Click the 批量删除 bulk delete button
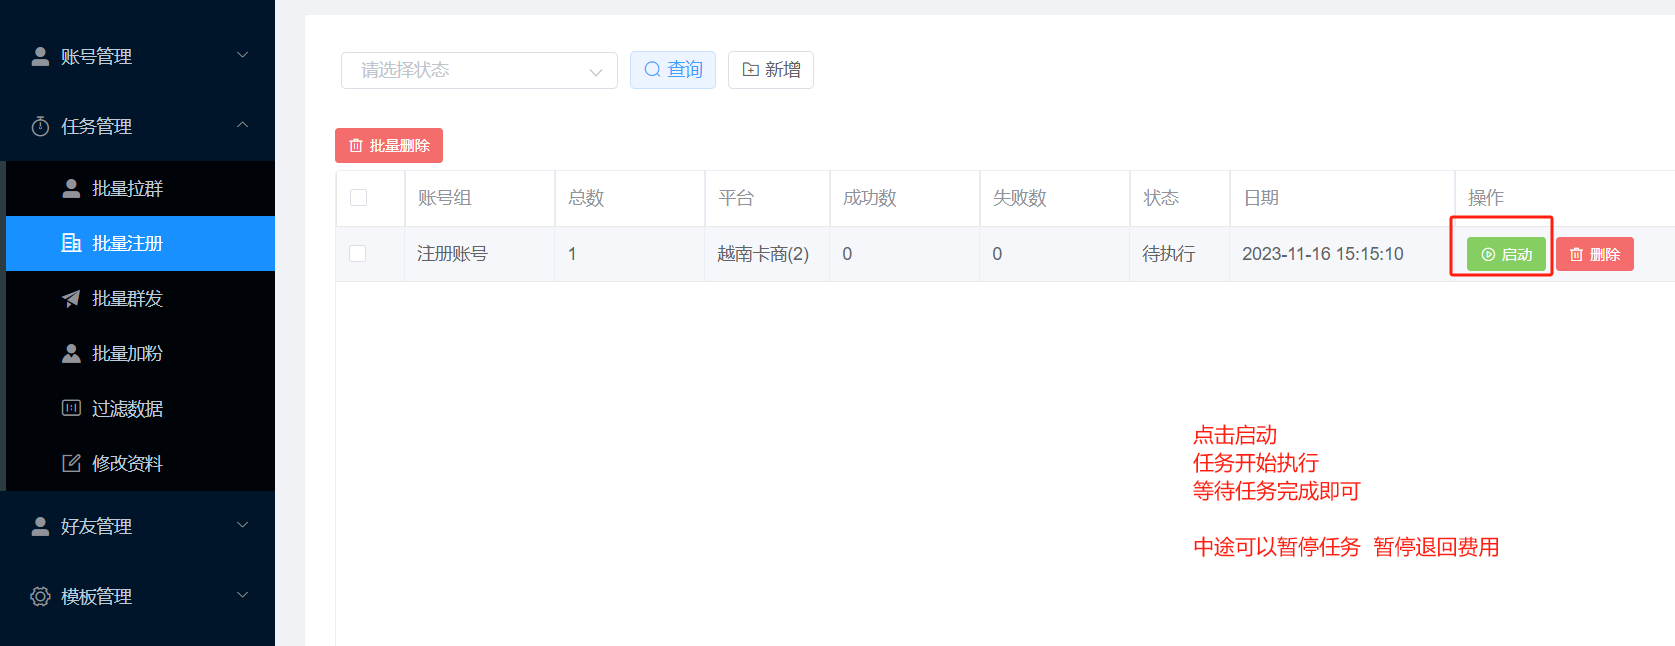Image resolution: width=1675 pixels, height=646 pixels. [389, 146]
